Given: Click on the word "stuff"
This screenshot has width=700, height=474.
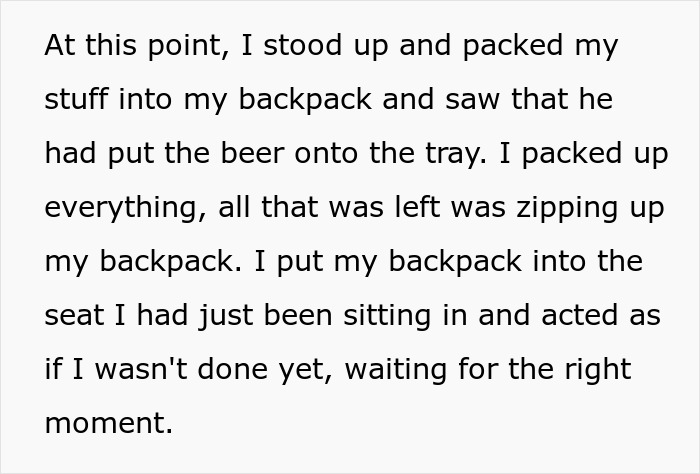Looking at the screenshot, I should click(x=72, y=100).
